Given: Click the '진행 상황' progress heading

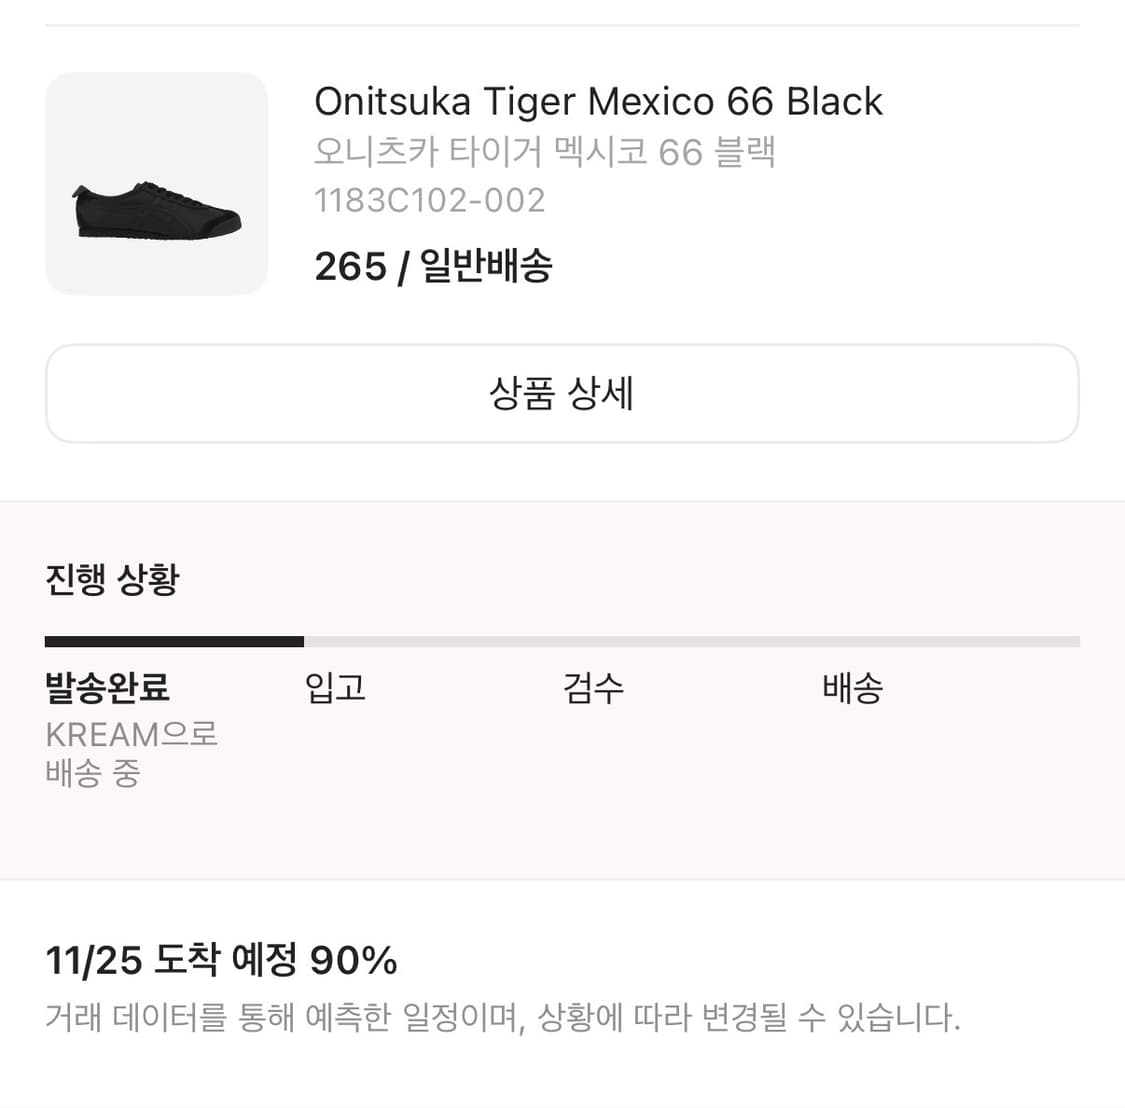Looking at the screenshot, I should tap(111, 578).
